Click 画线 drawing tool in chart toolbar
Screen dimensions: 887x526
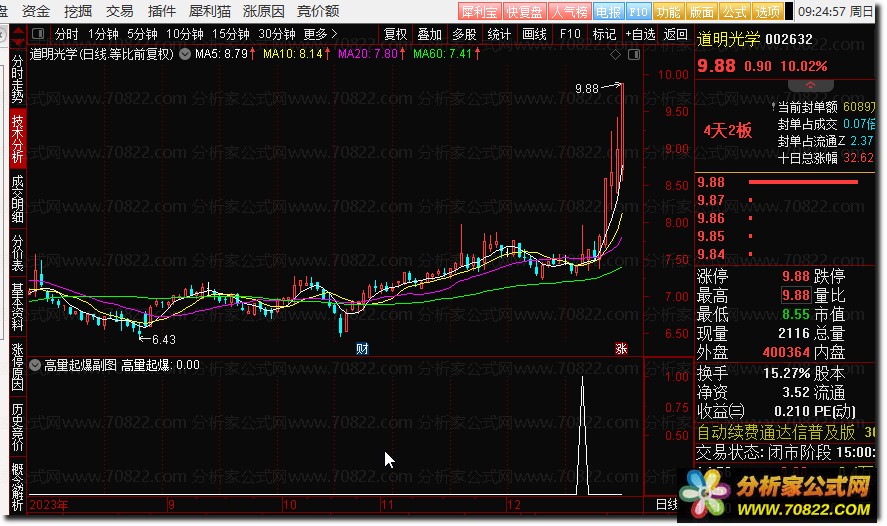coord(534,34)
